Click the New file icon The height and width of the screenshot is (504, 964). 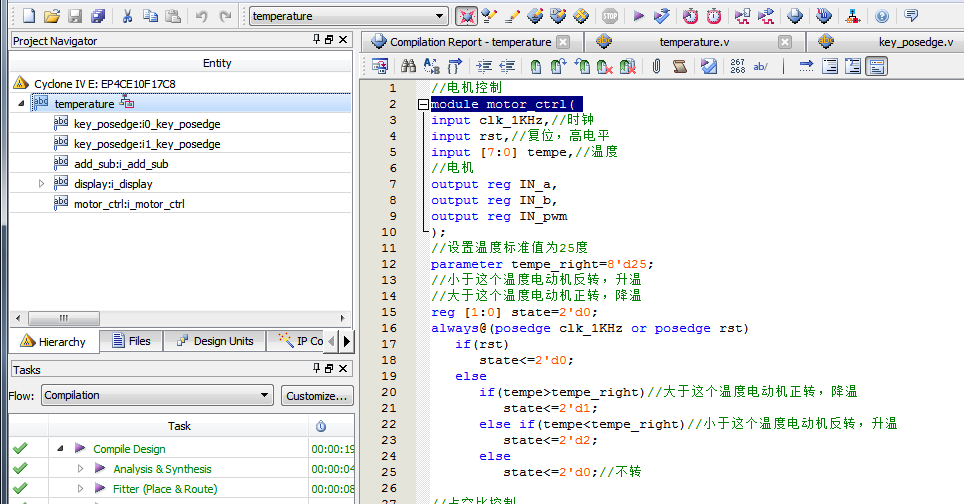[28, 16]
